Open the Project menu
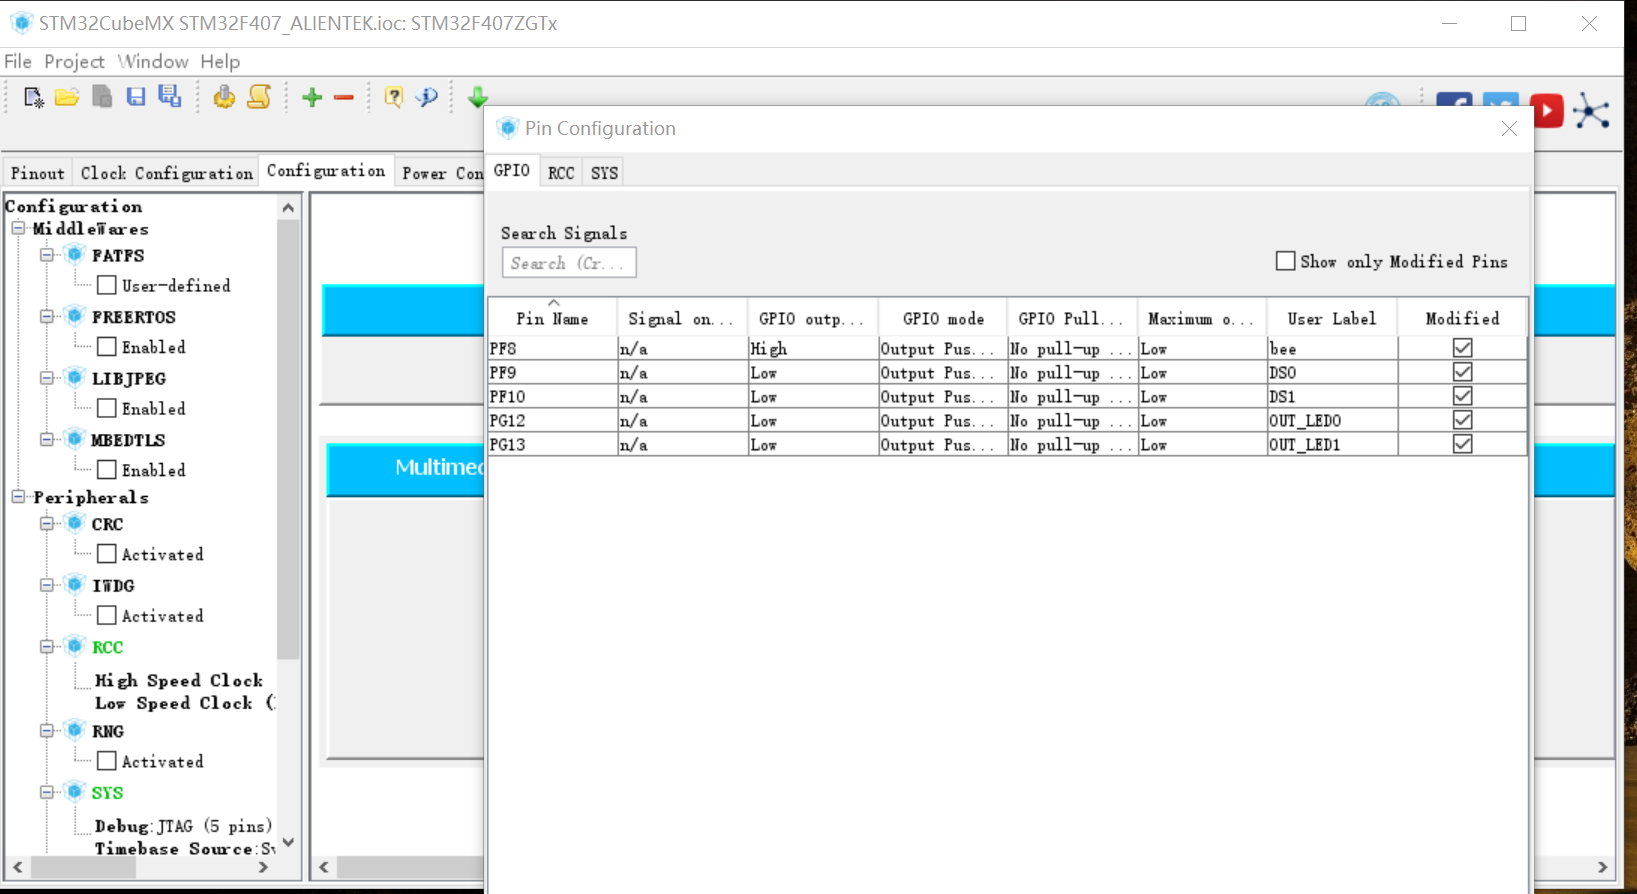The image size is (1637, 894). pos(74,62)
